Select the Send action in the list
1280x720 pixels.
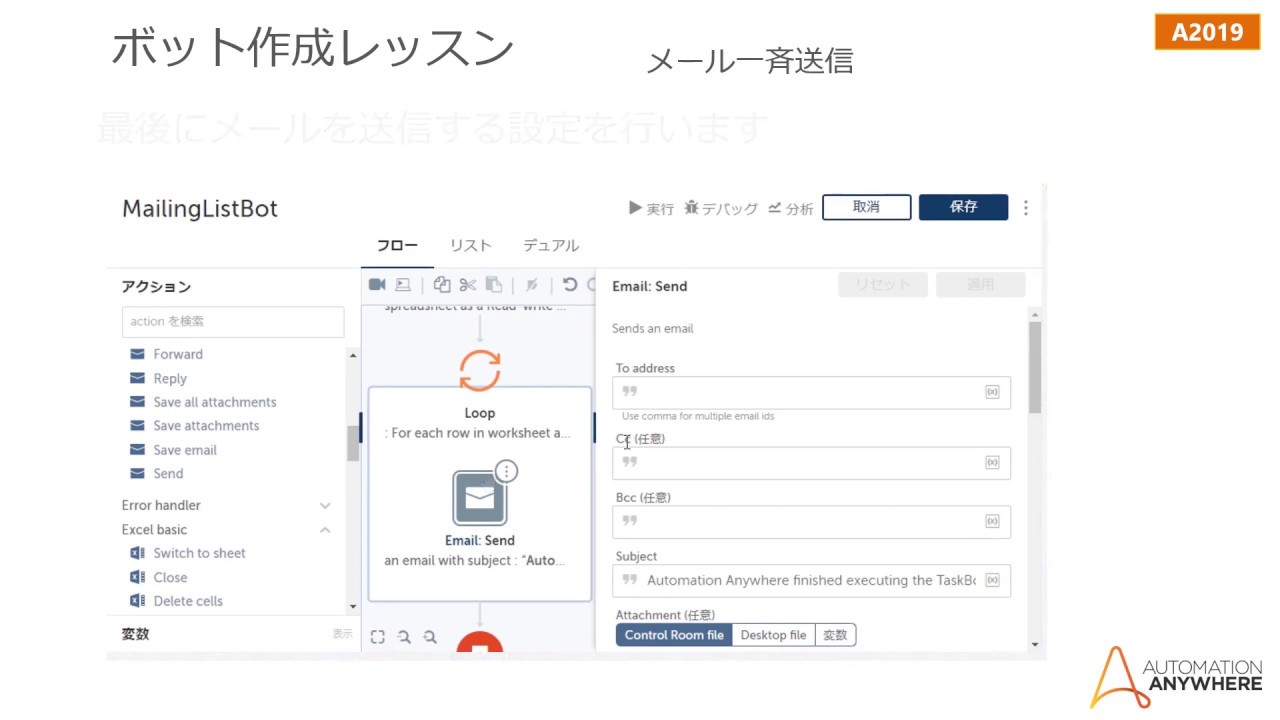168,474
